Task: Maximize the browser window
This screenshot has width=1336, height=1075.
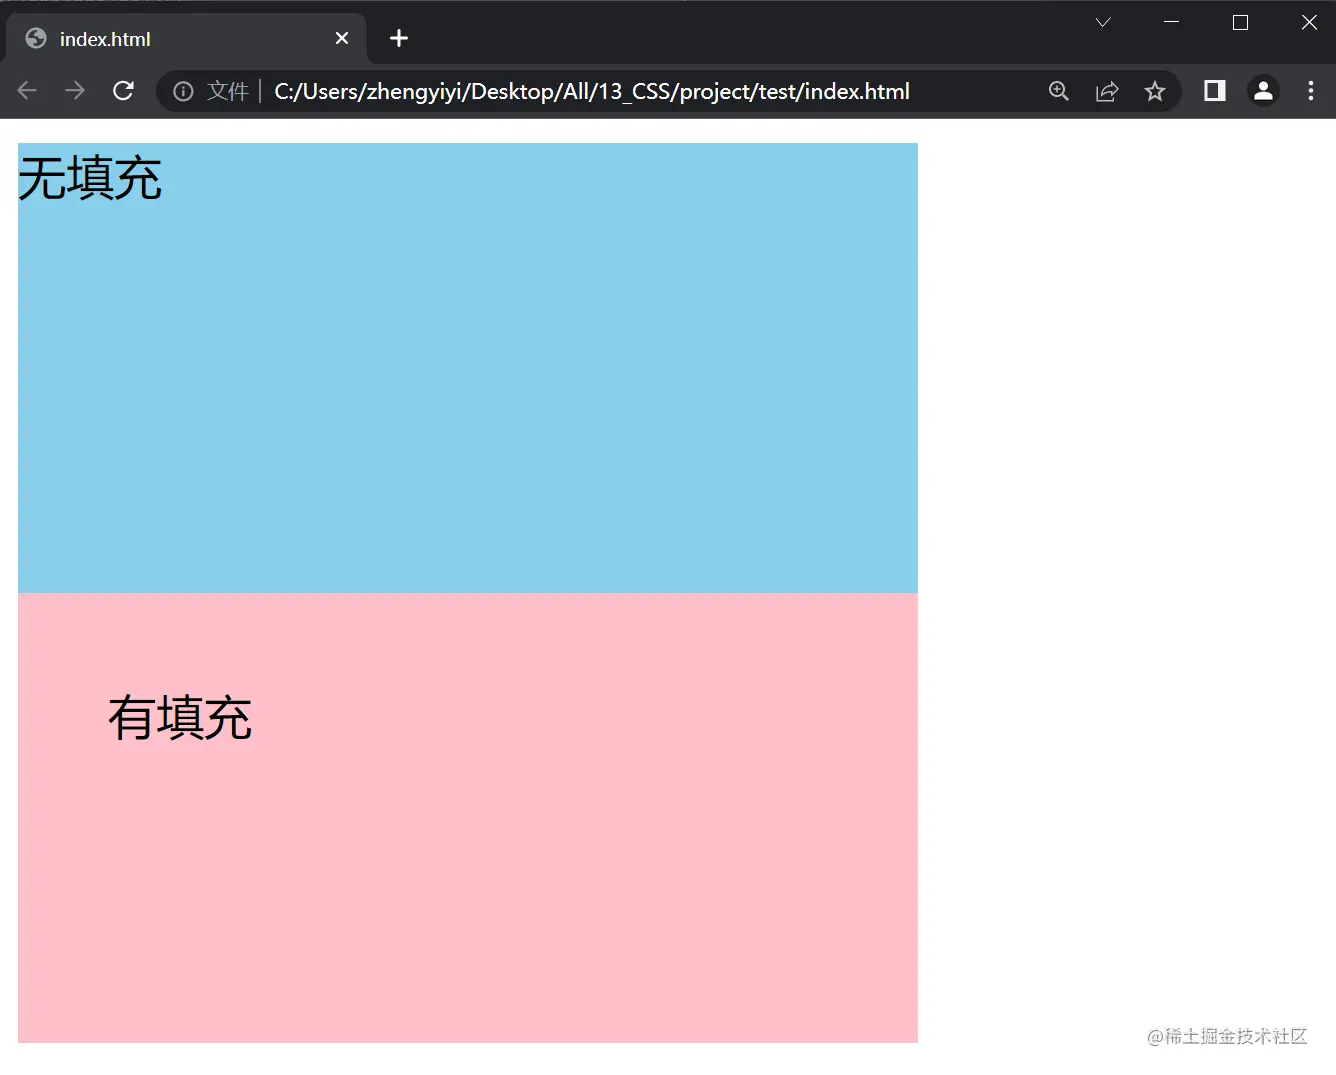Action: coord(1240,22)
